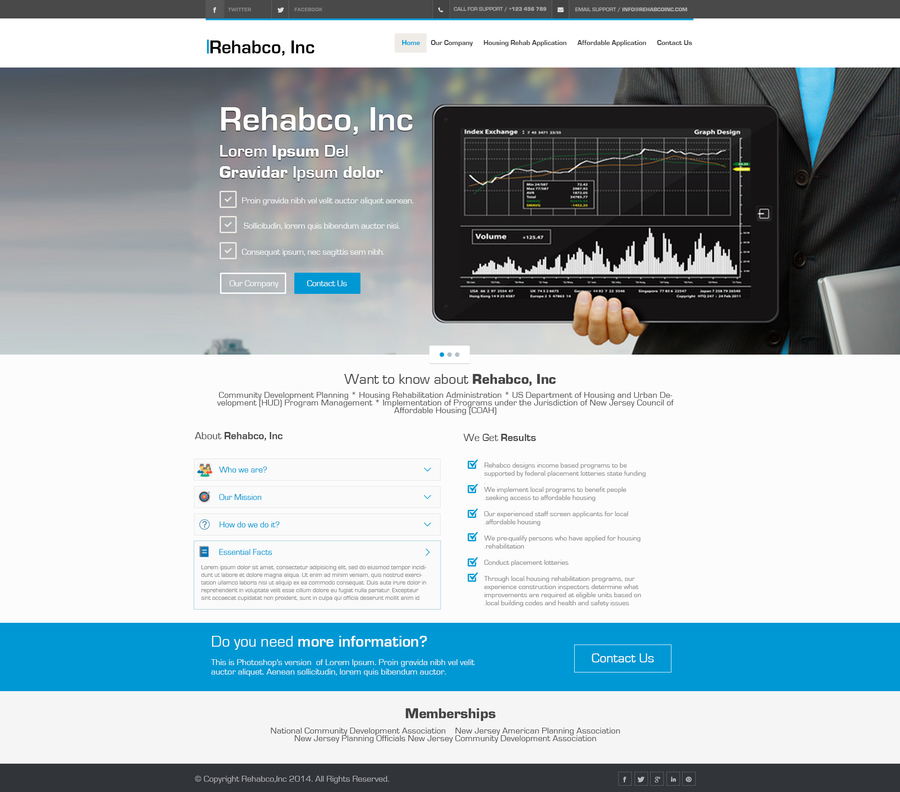Click the email envelope icon in the top bar
This screenshot has width=900, height=792.
pos(562,9)
